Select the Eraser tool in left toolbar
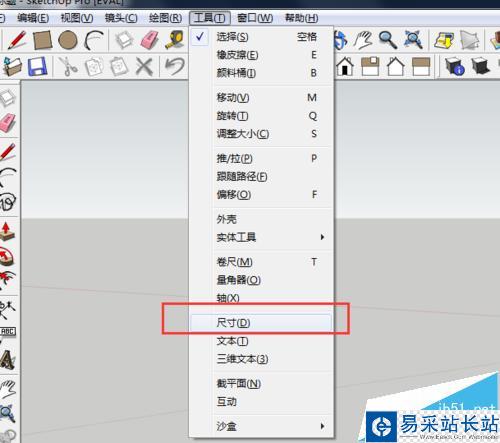This screenshot has width=500, height=443. click(8, 123)
